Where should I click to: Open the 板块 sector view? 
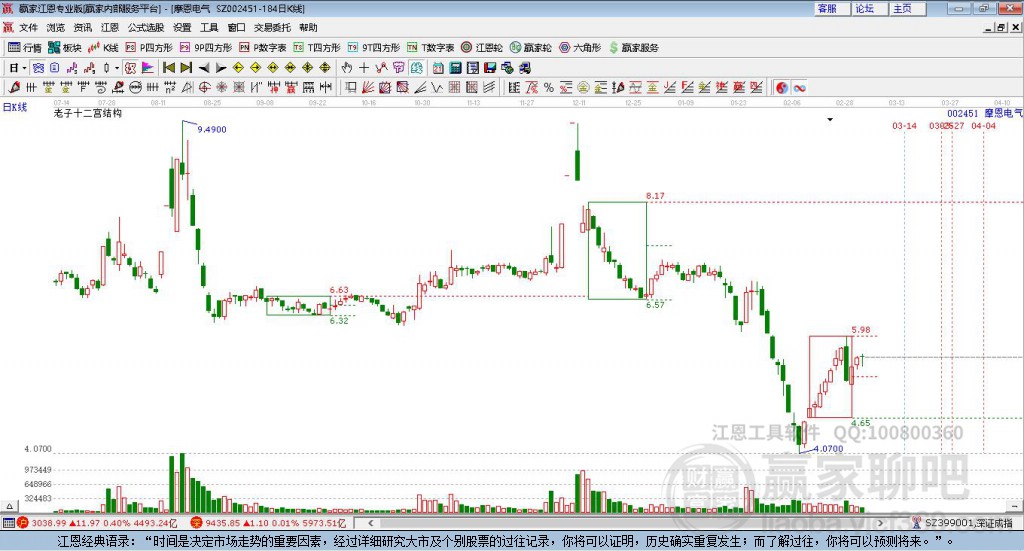64,48
